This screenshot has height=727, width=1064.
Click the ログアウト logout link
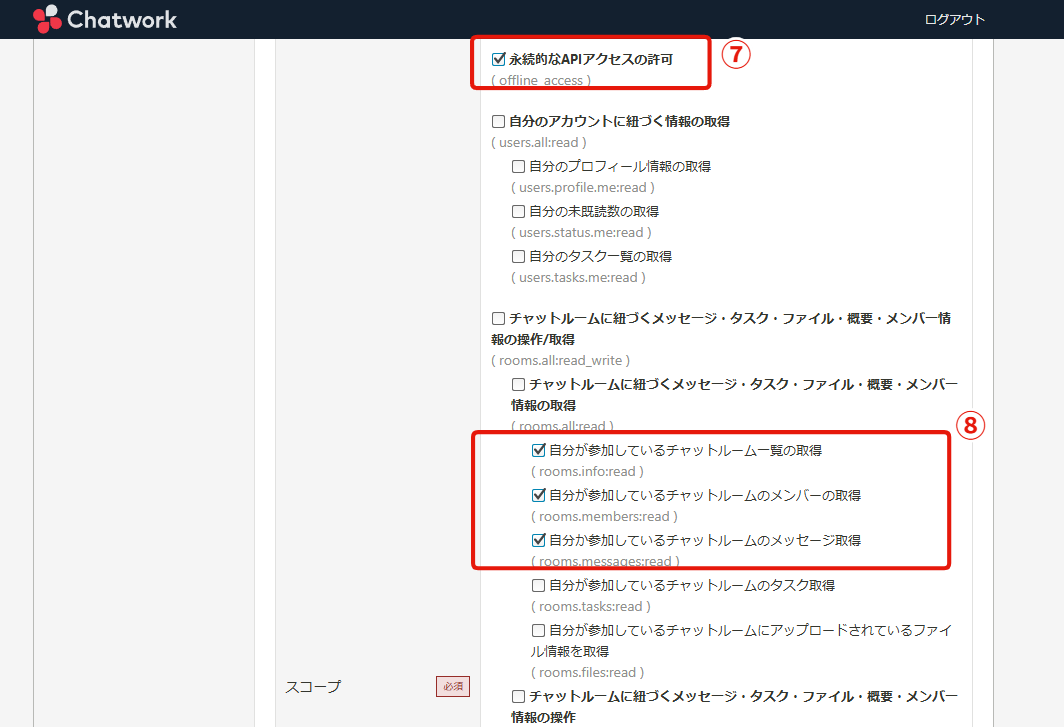(954, 19)
